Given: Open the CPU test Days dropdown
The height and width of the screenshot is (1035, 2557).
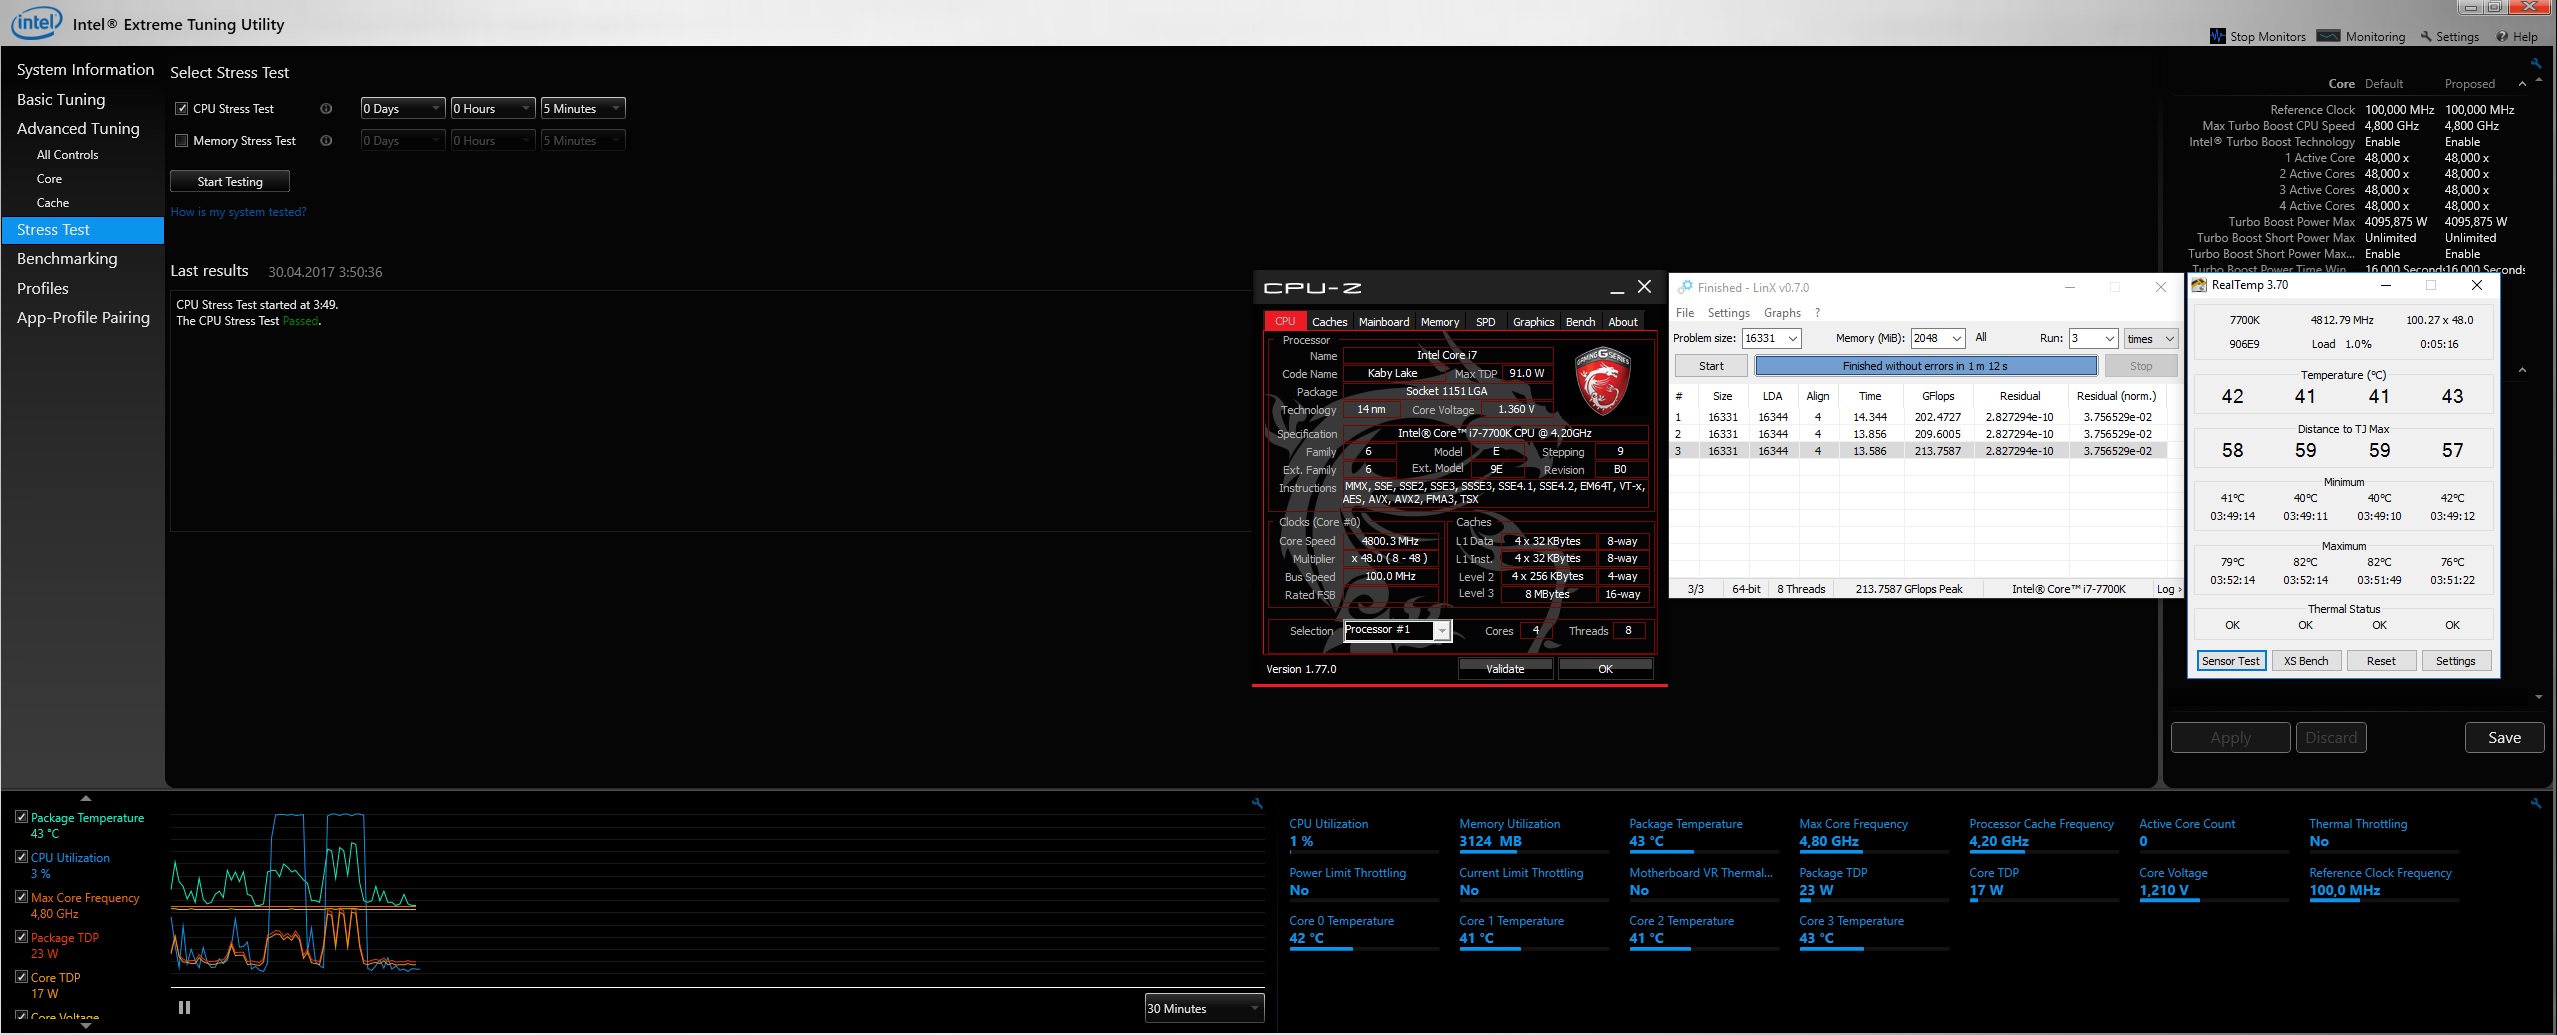Looking at the screenshot, I should pyautogui.click(x=403, y=109).
